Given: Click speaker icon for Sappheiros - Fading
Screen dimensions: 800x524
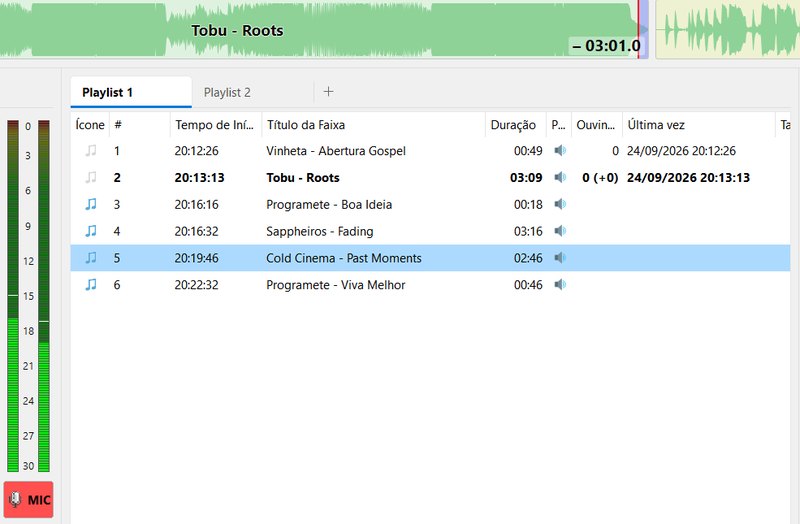Looking at the screenshot, I should coord(560,231).
